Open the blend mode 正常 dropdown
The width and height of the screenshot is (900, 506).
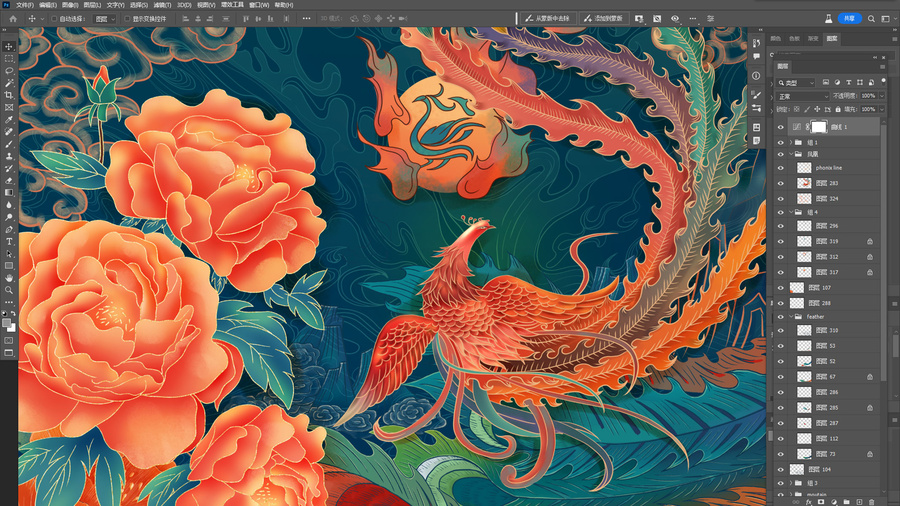coord(802,96)
